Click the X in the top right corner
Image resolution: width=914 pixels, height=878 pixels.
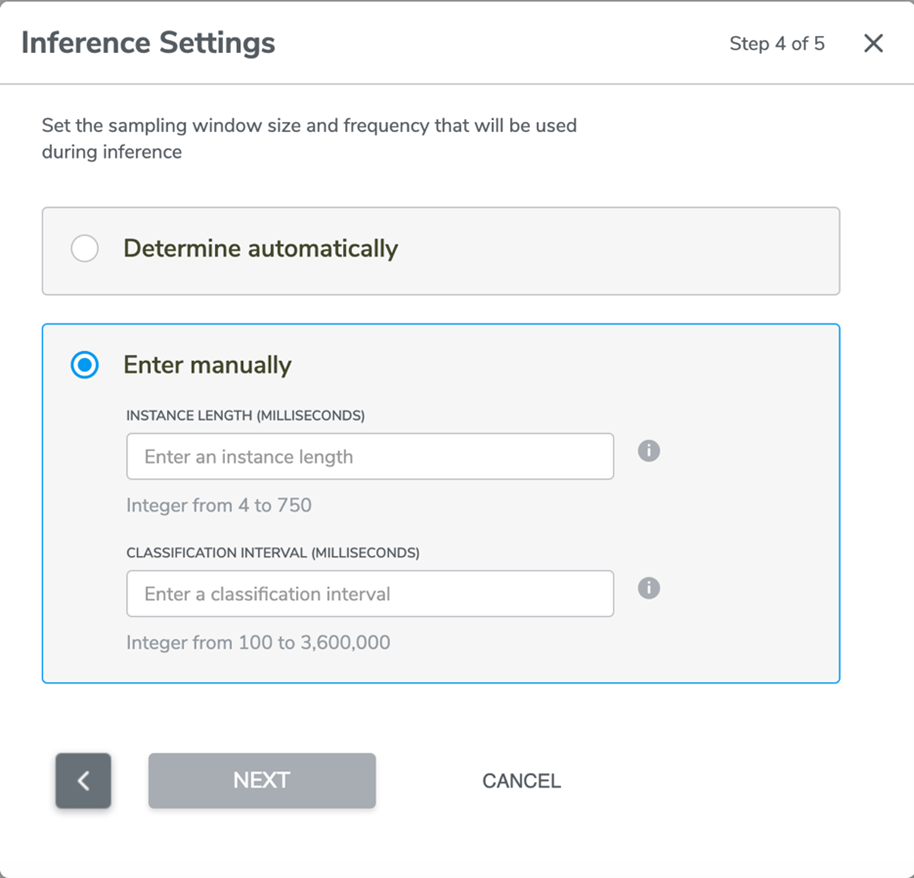click(873, 43)
